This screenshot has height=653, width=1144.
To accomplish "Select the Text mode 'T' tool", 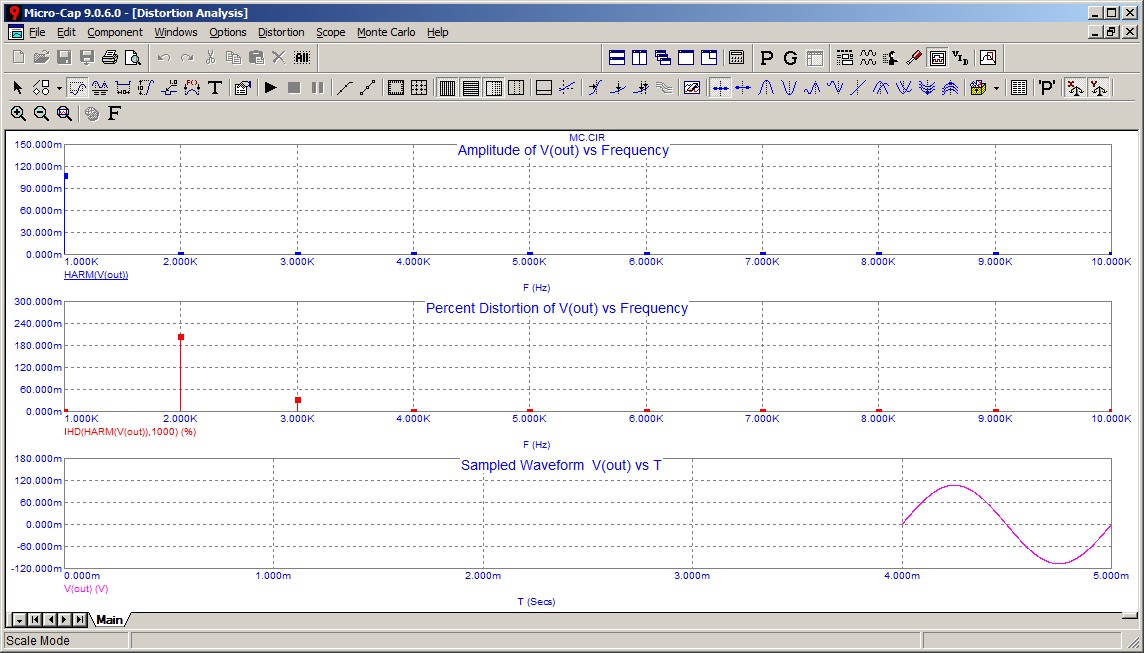I will pos(215,88).
